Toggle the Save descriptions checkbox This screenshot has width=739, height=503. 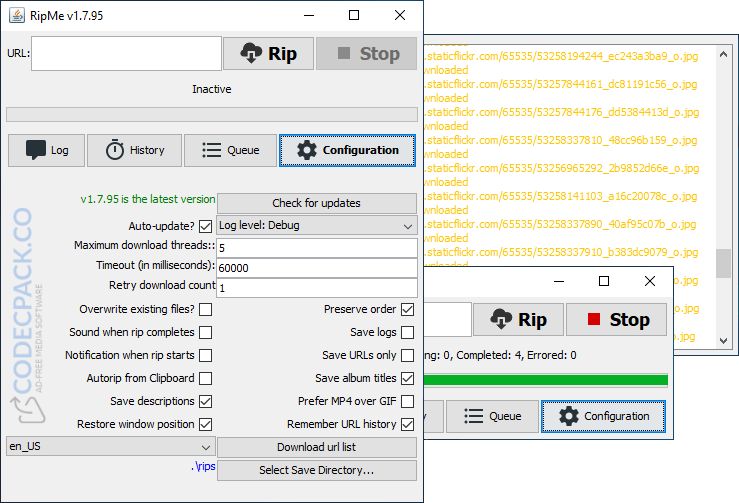pos(205,402)
